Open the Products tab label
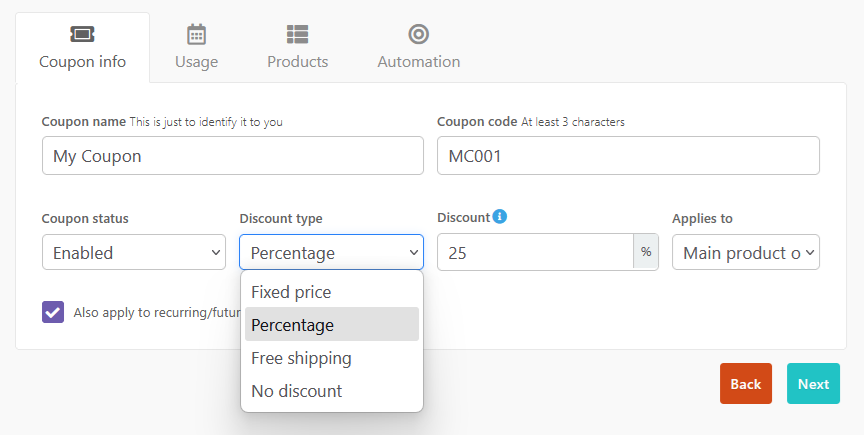 (x=297, y=62)
